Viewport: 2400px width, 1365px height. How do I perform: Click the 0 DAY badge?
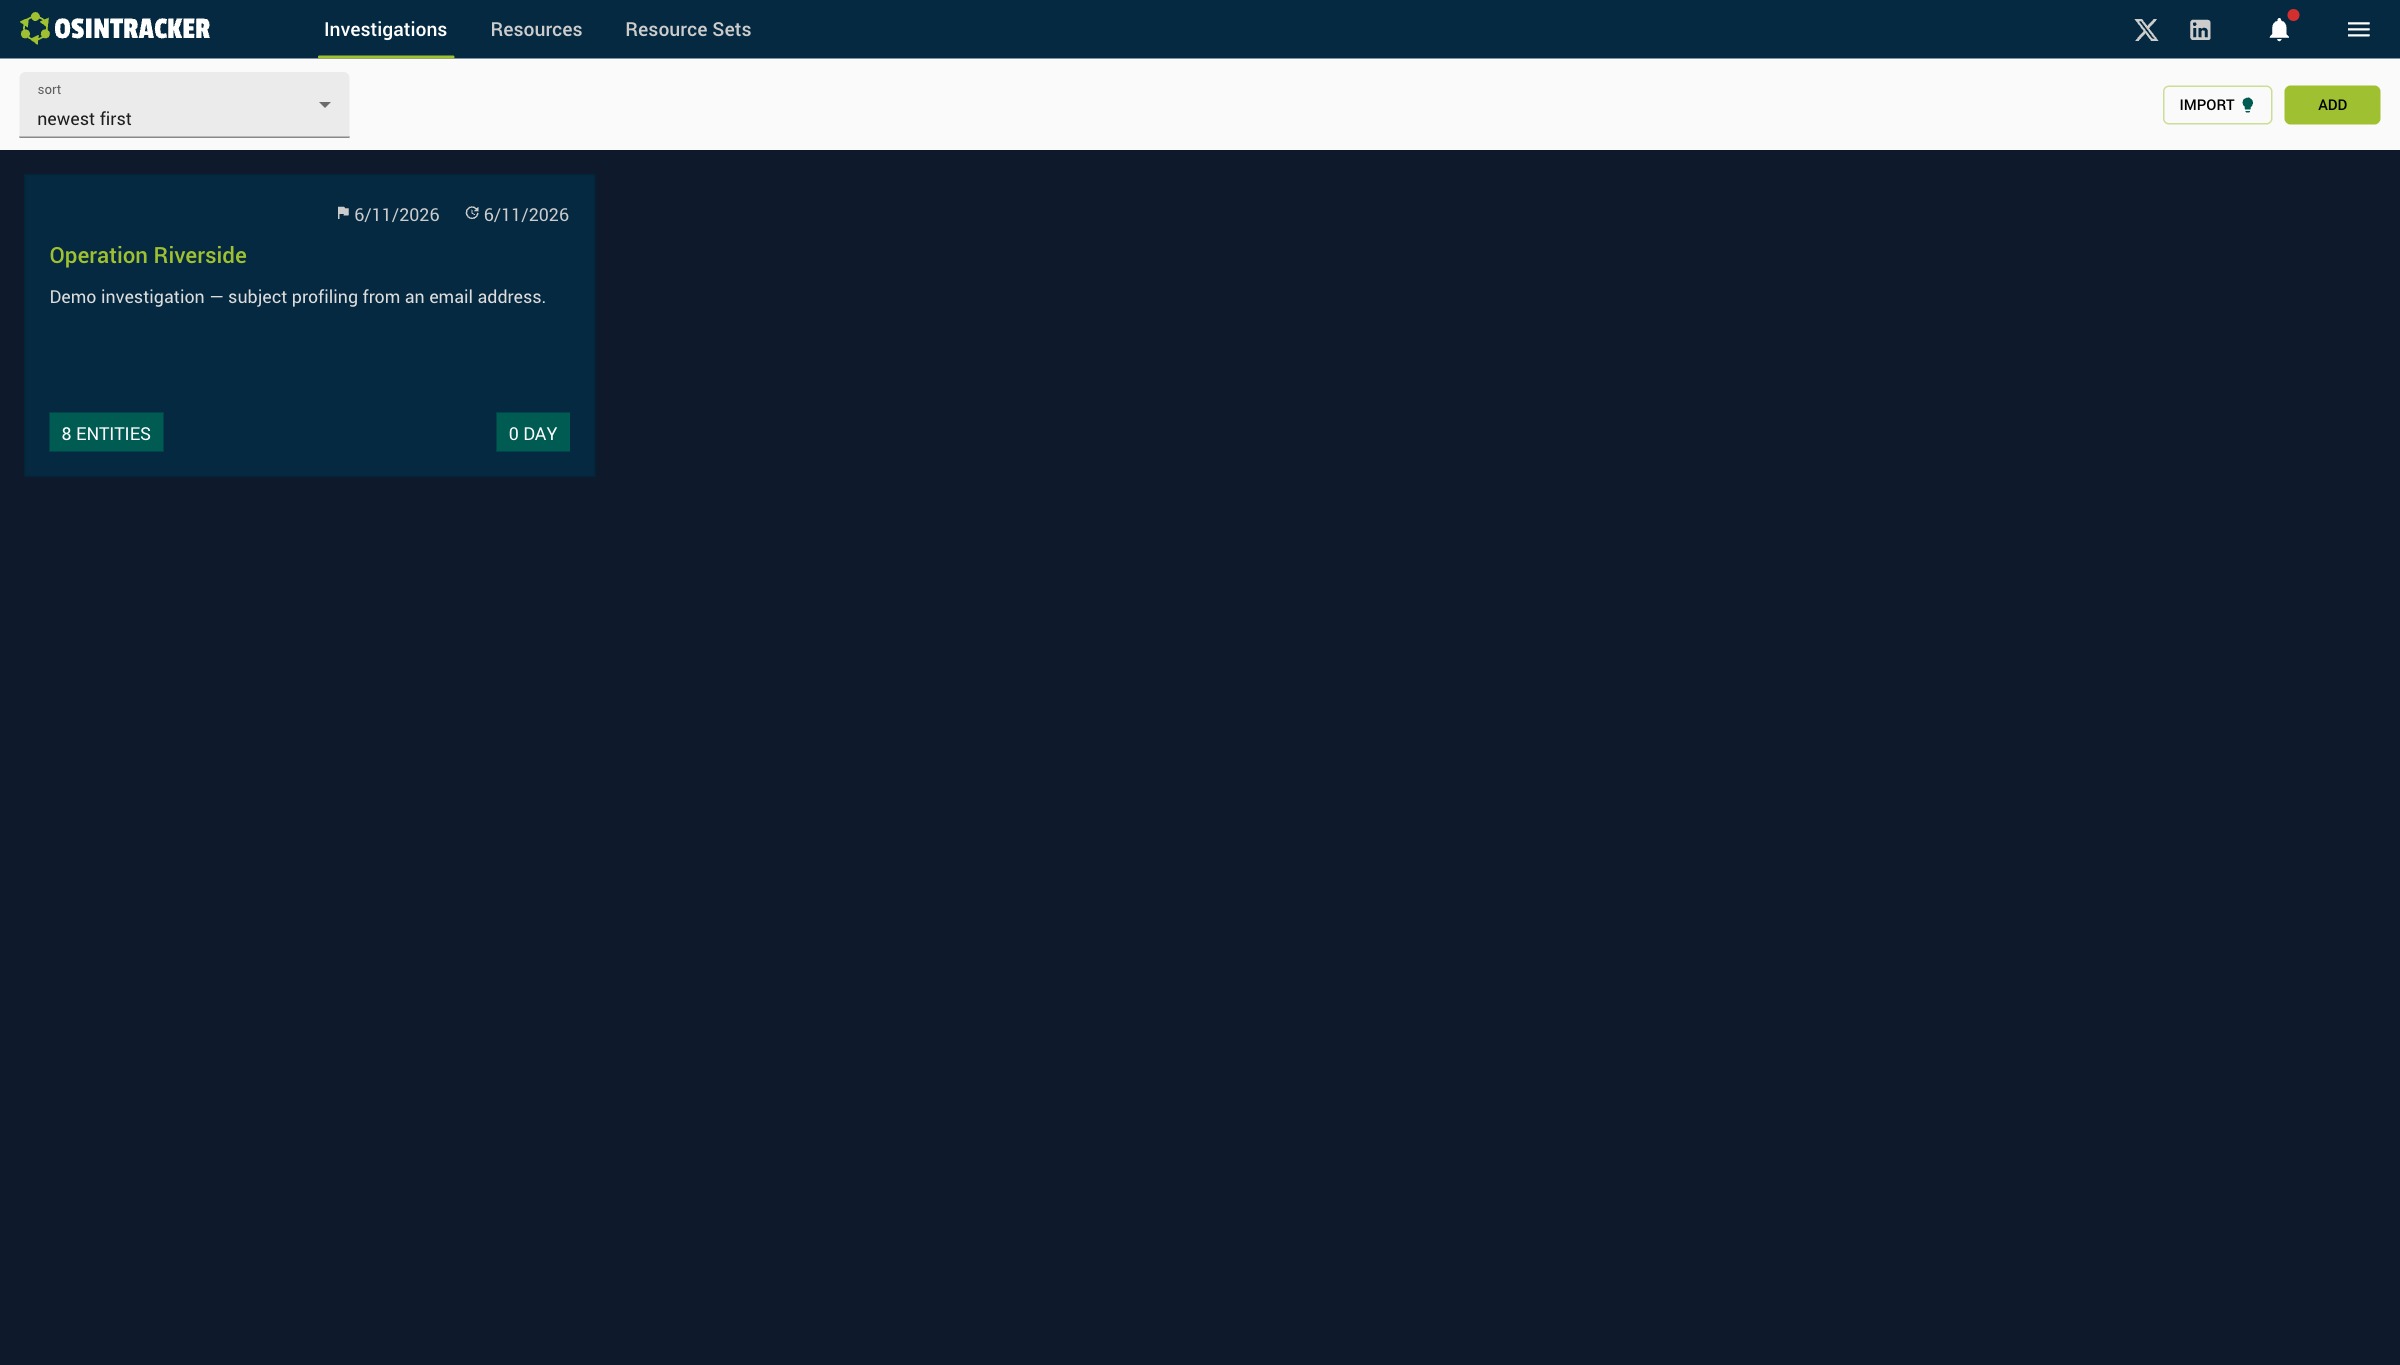(x=533, y=433)
